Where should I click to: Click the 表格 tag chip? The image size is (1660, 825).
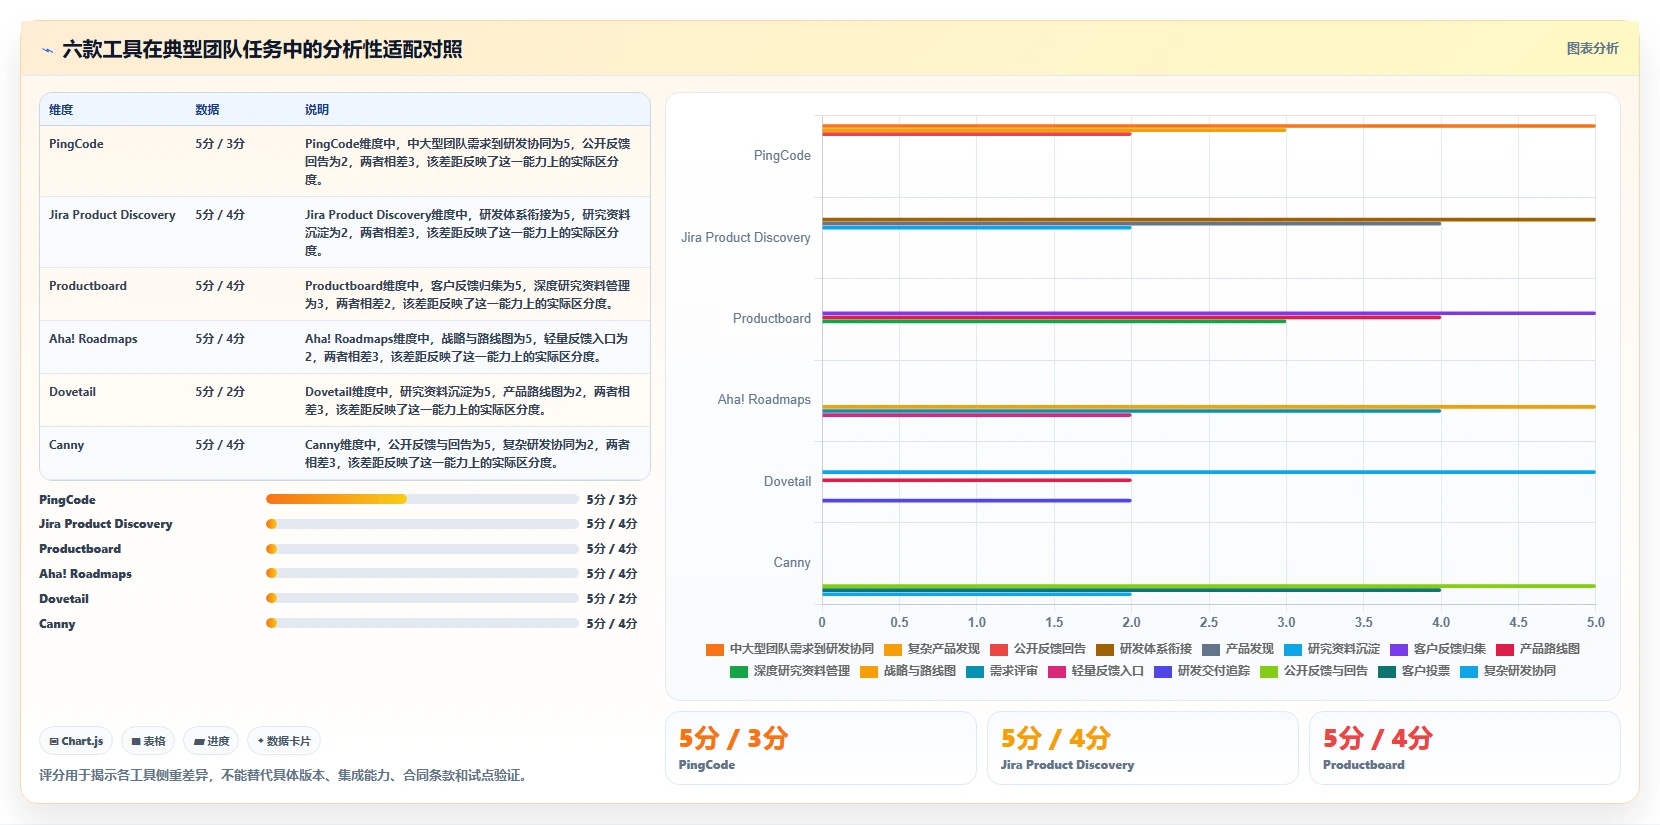[x=148, y=741]
